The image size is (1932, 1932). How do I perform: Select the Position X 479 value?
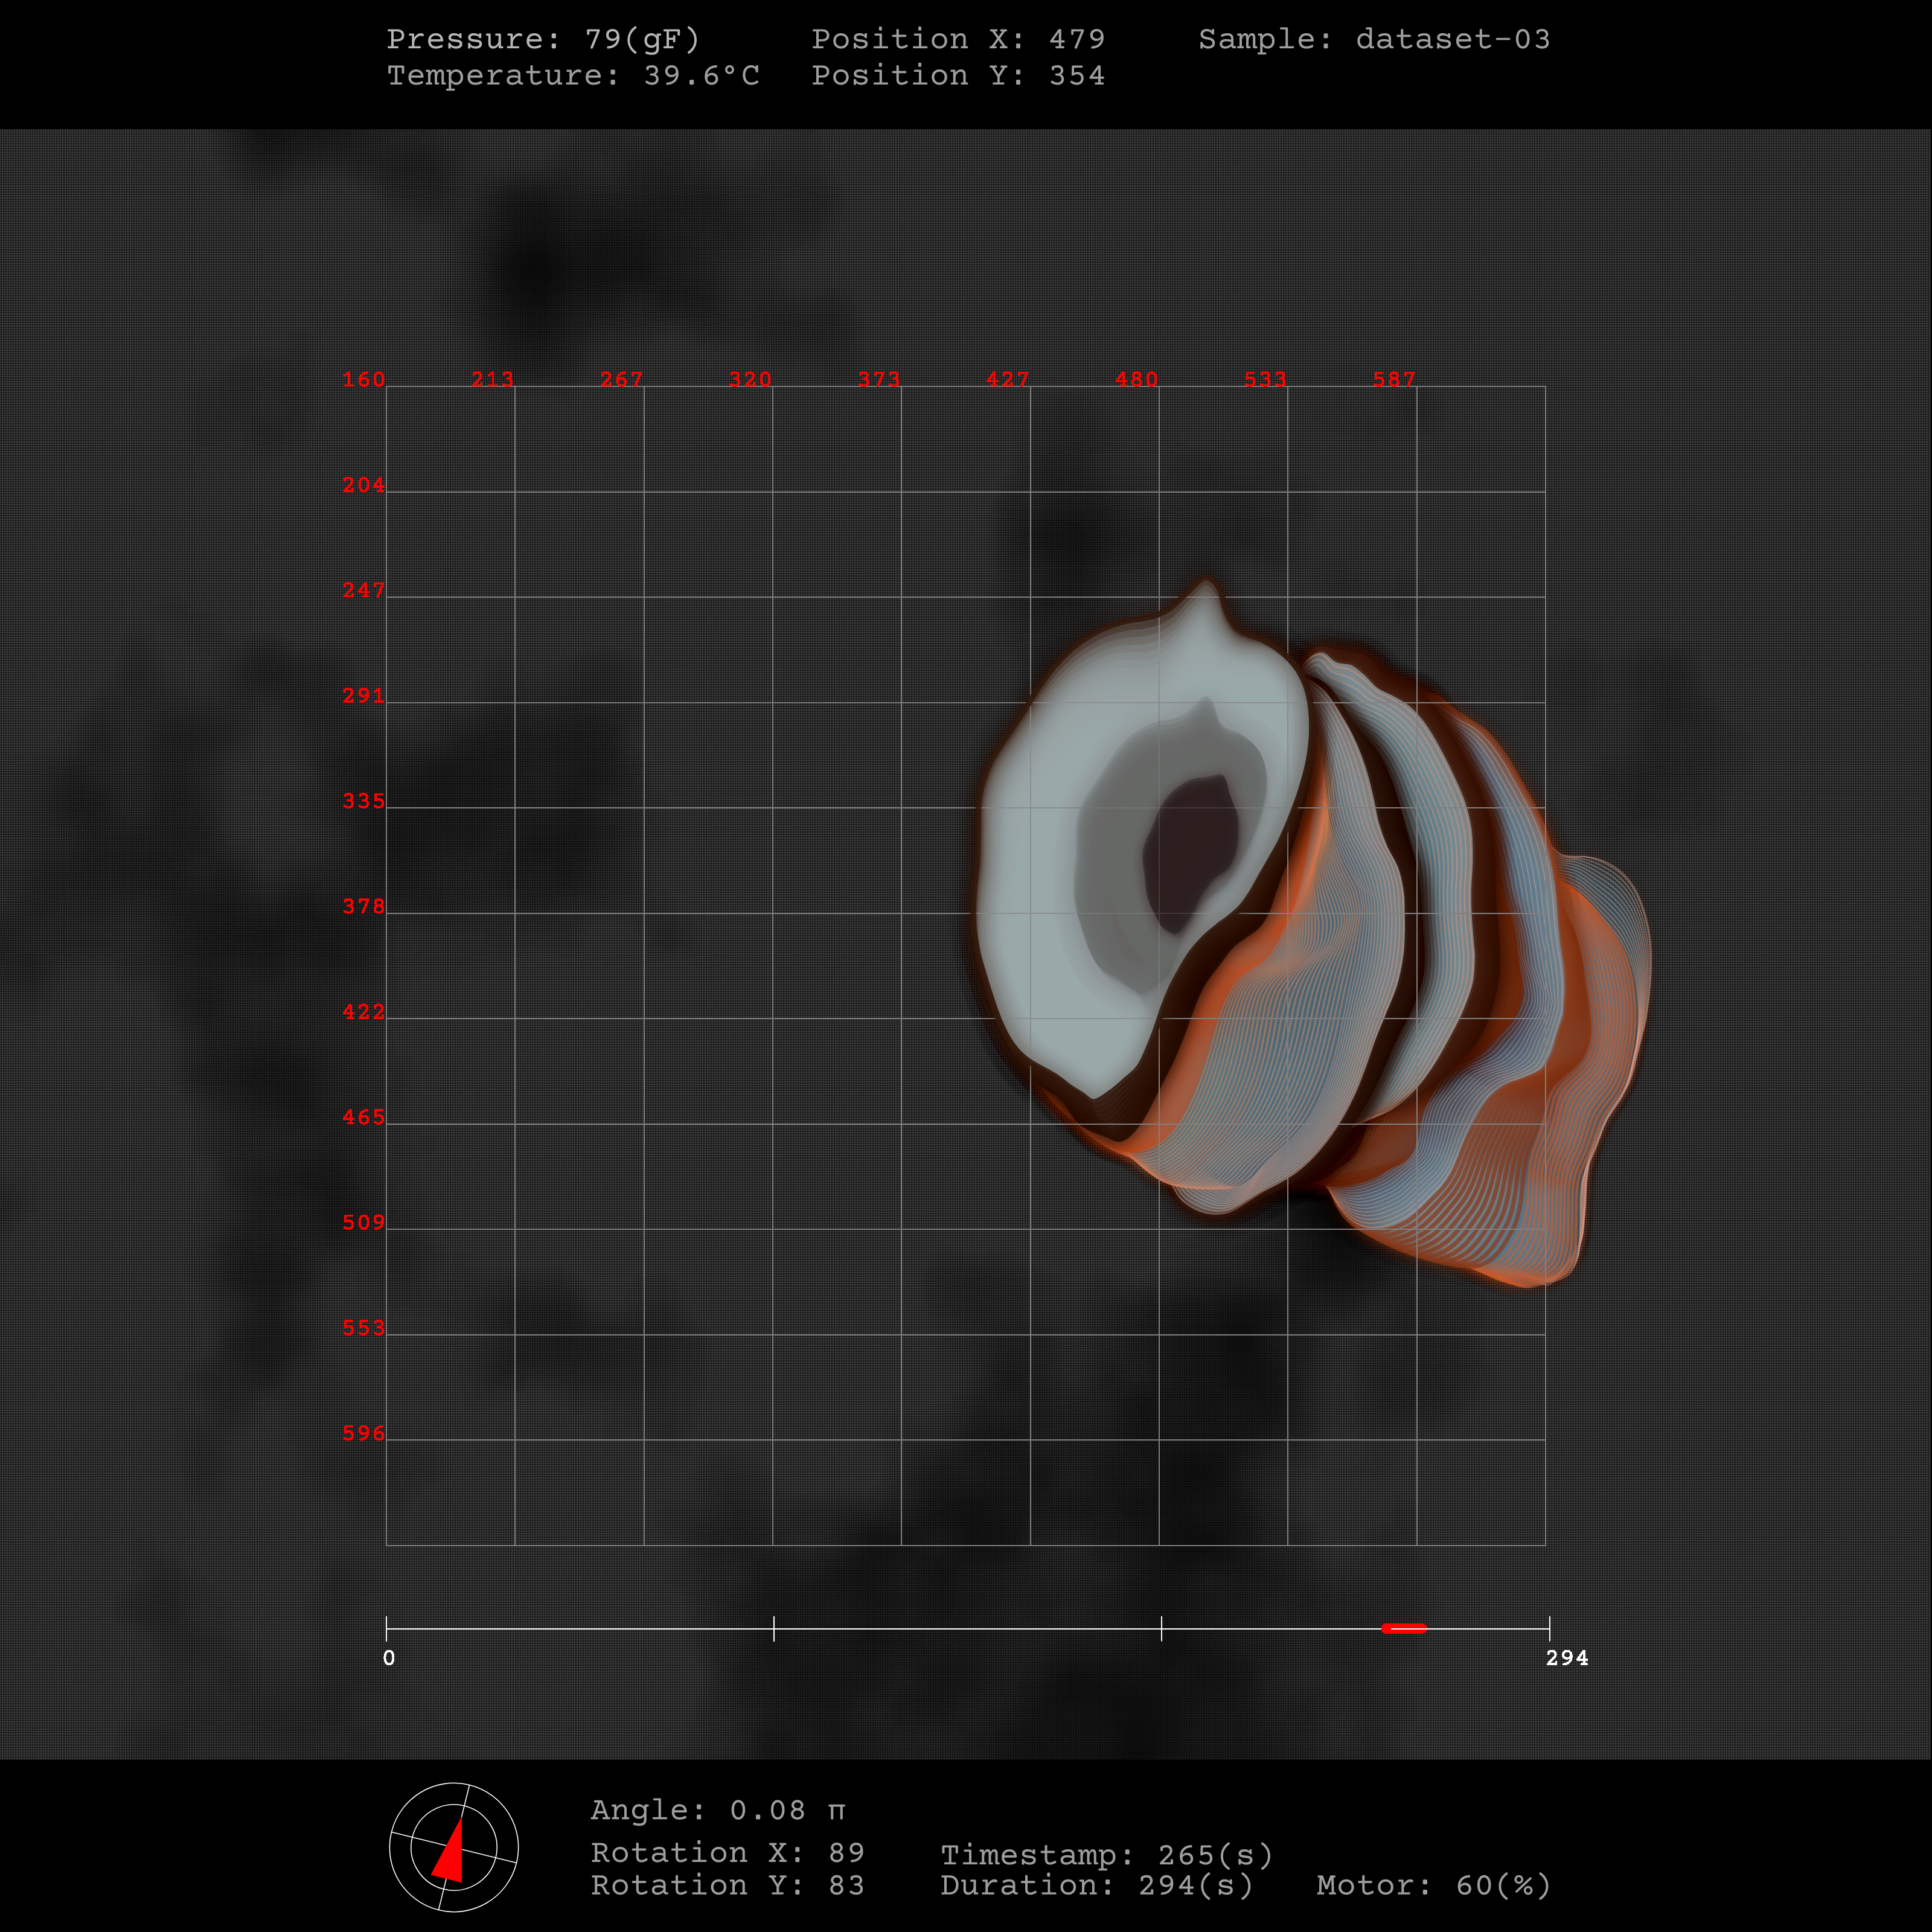tap(1076, 39)
